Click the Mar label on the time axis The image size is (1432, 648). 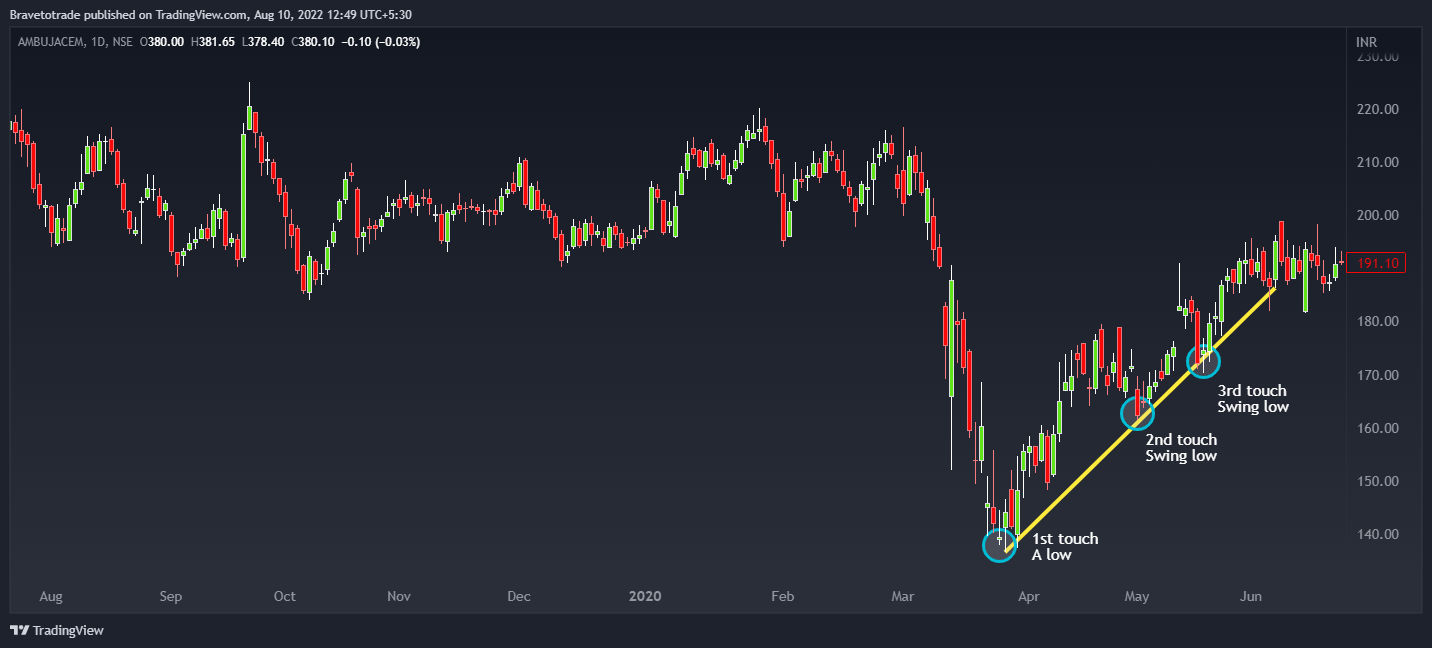tap(902, 597)
